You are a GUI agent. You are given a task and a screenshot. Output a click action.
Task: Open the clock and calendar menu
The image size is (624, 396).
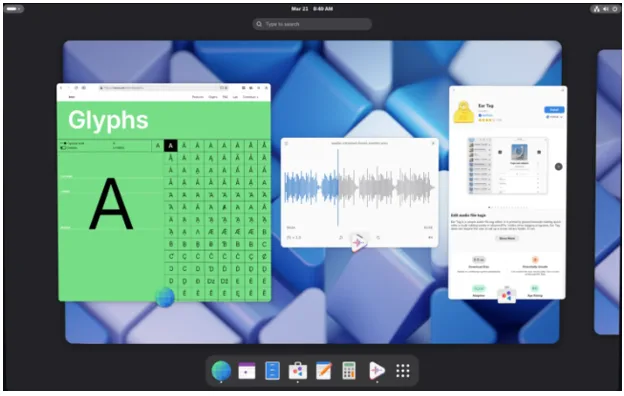point(312,9)
